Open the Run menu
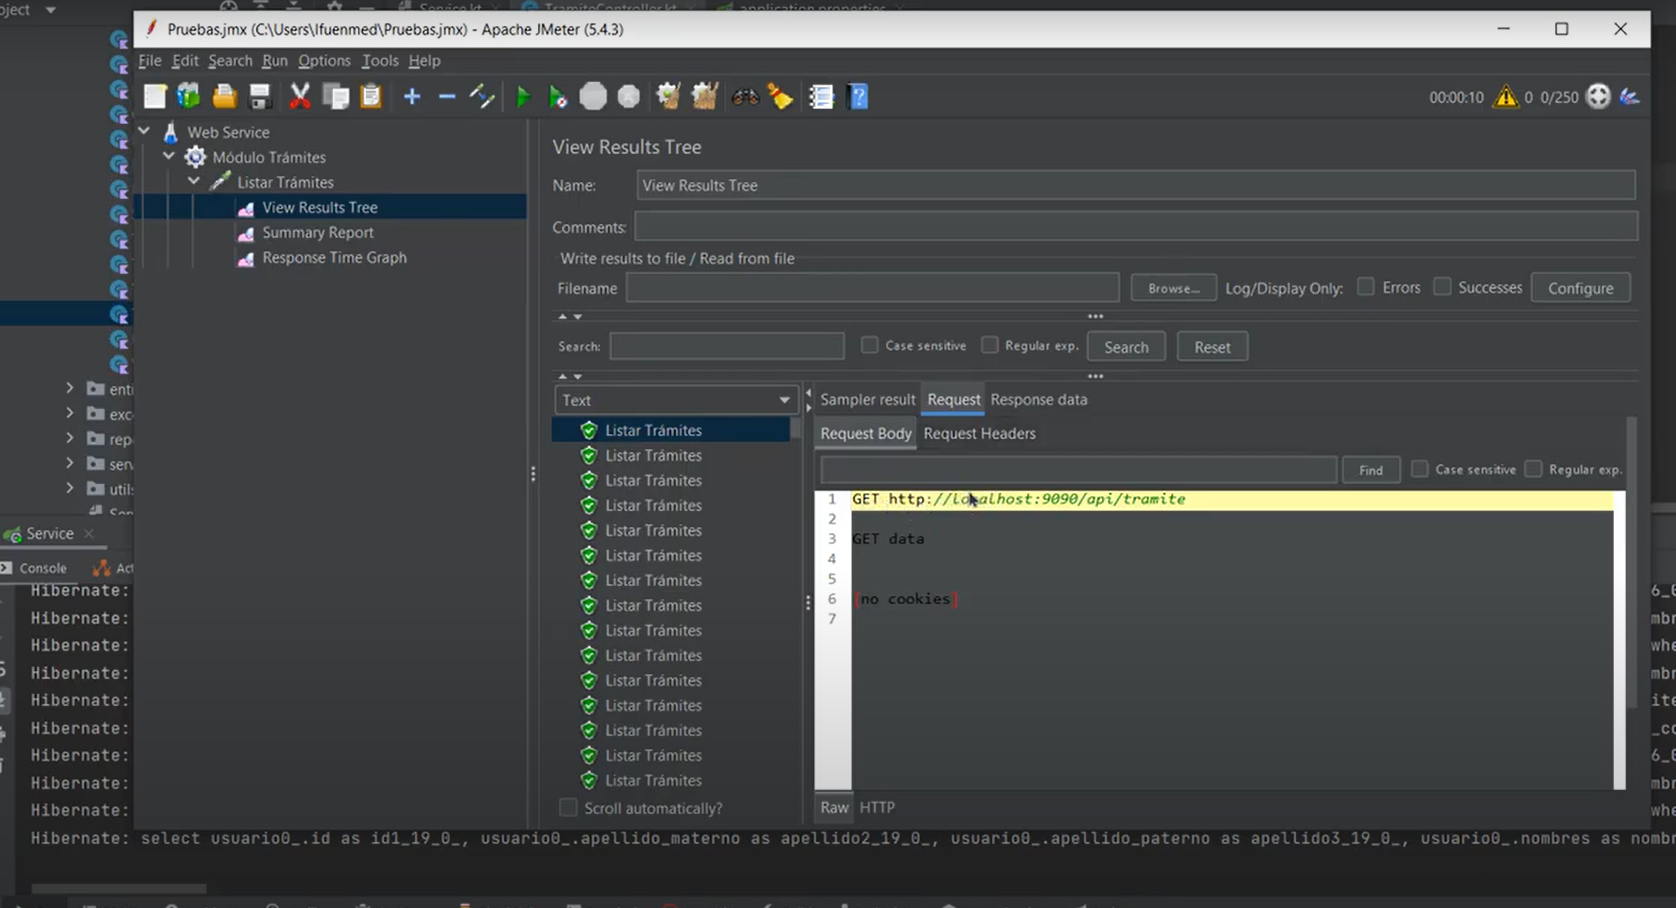This screenshot has width=1676, height=908. [274, 61]
